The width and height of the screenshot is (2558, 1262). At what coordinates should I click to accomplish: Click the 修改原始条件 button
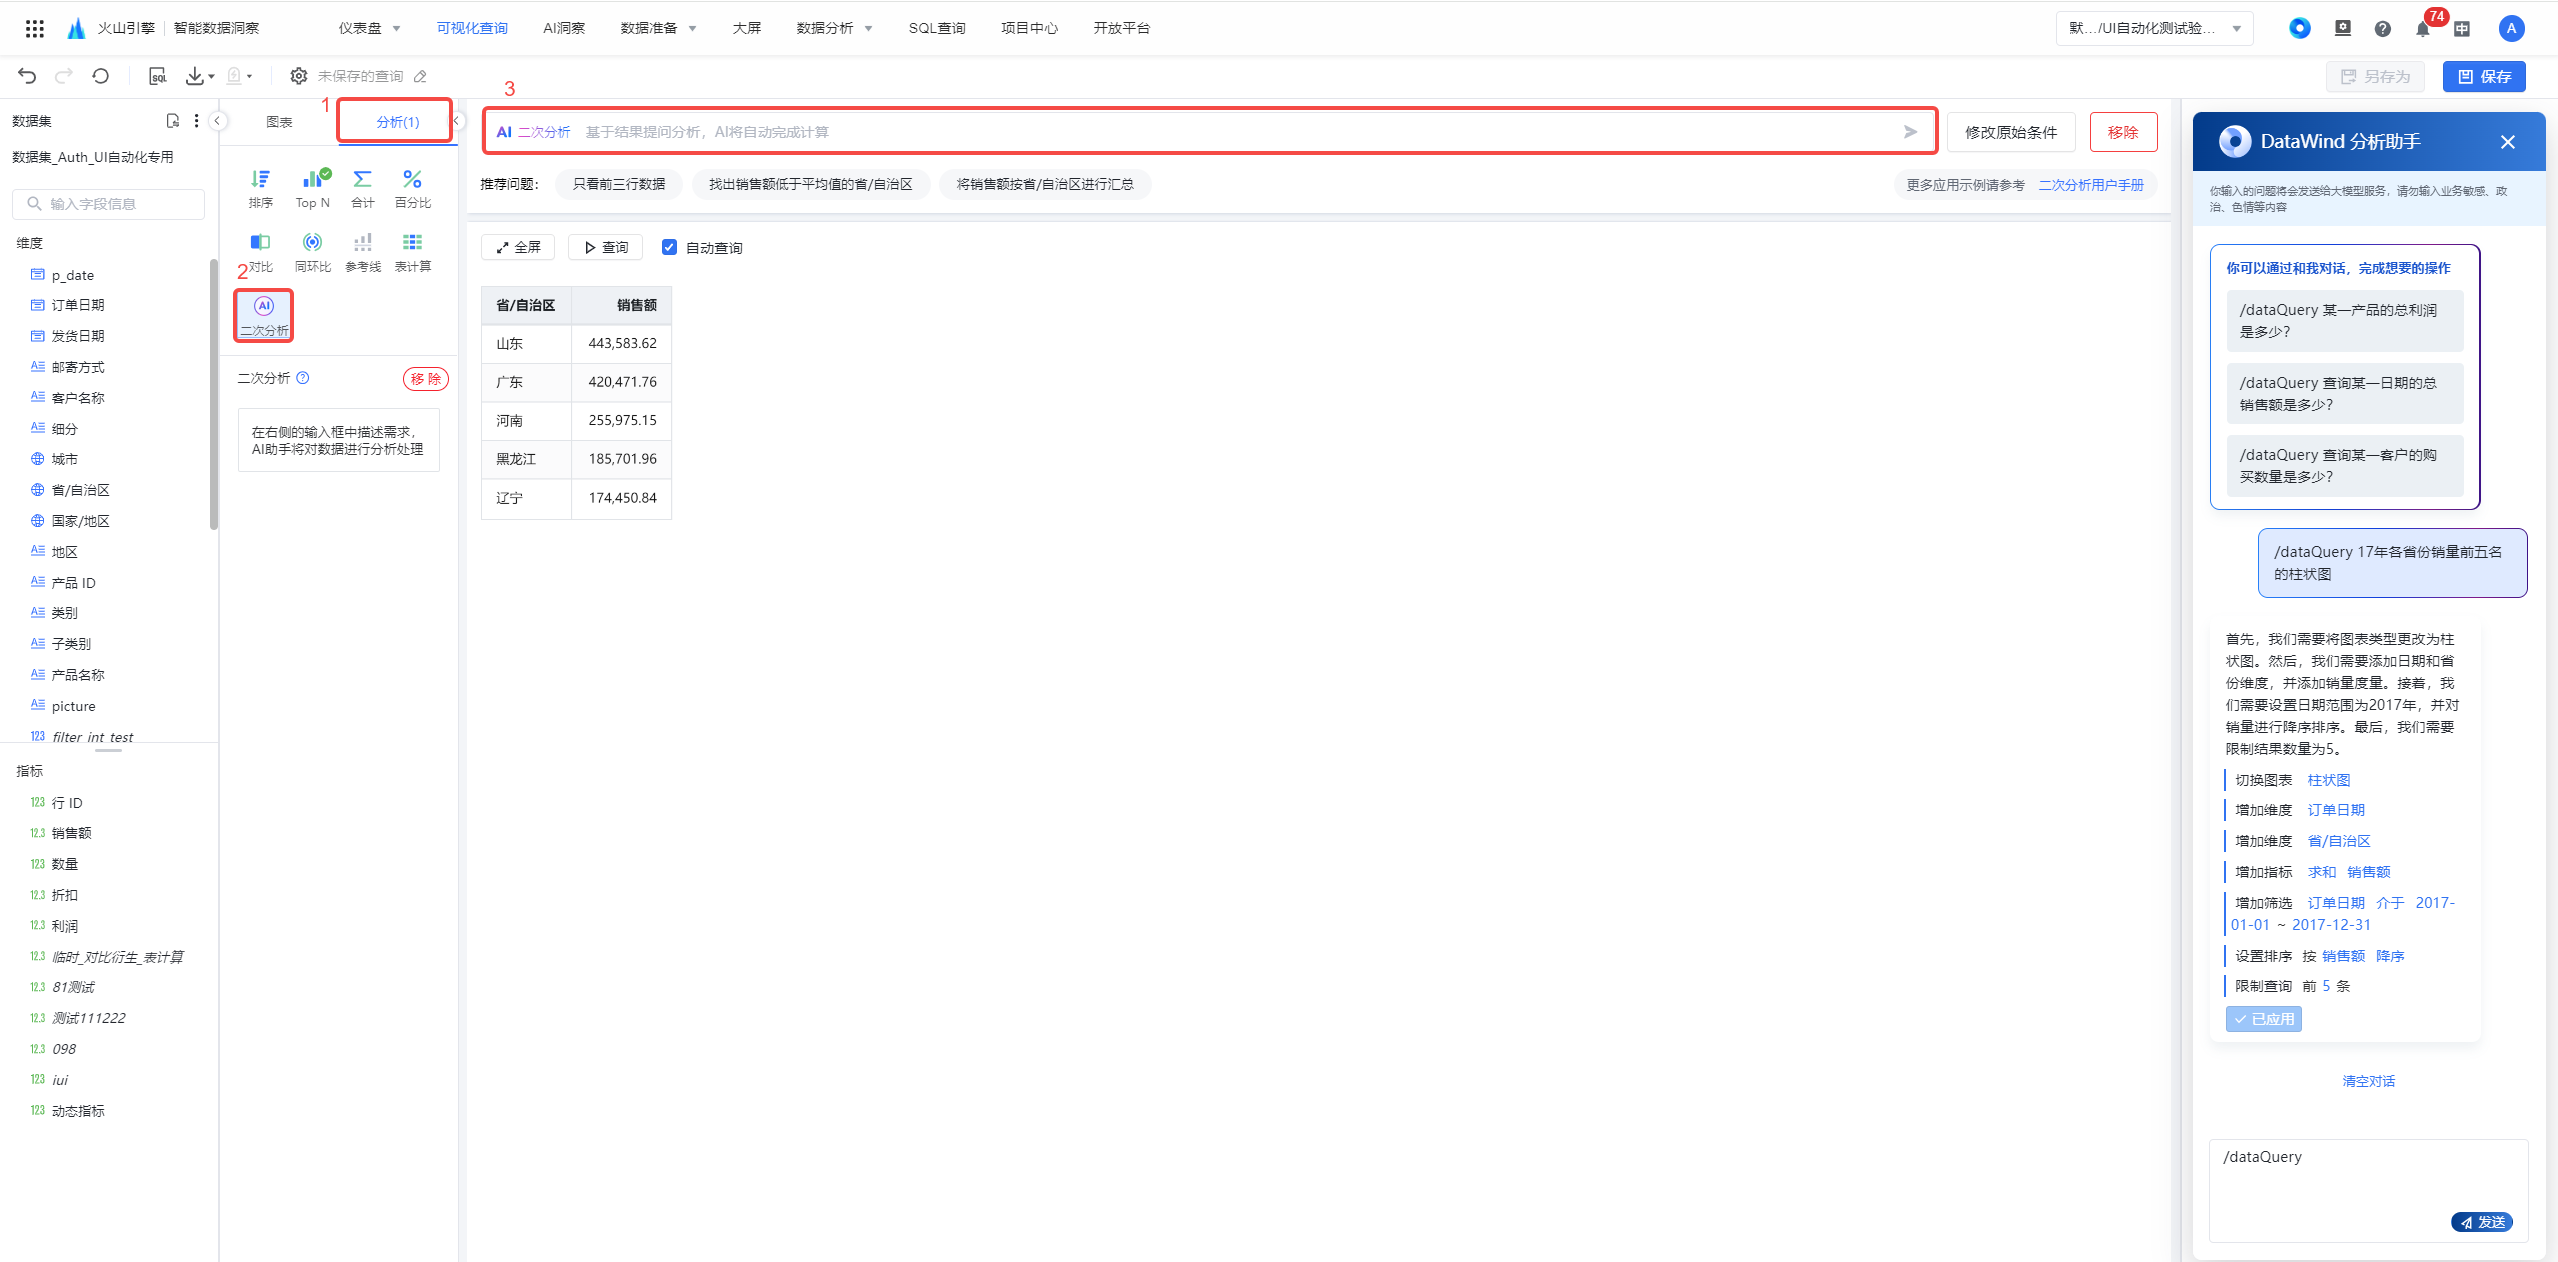[x=2011, y=132]
